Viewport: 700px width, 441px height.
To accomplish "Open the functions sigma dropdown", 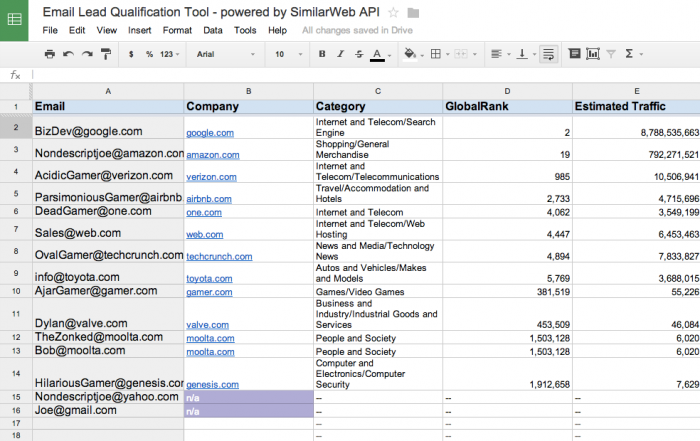I will pyautogui.click(x=633, y=54).
